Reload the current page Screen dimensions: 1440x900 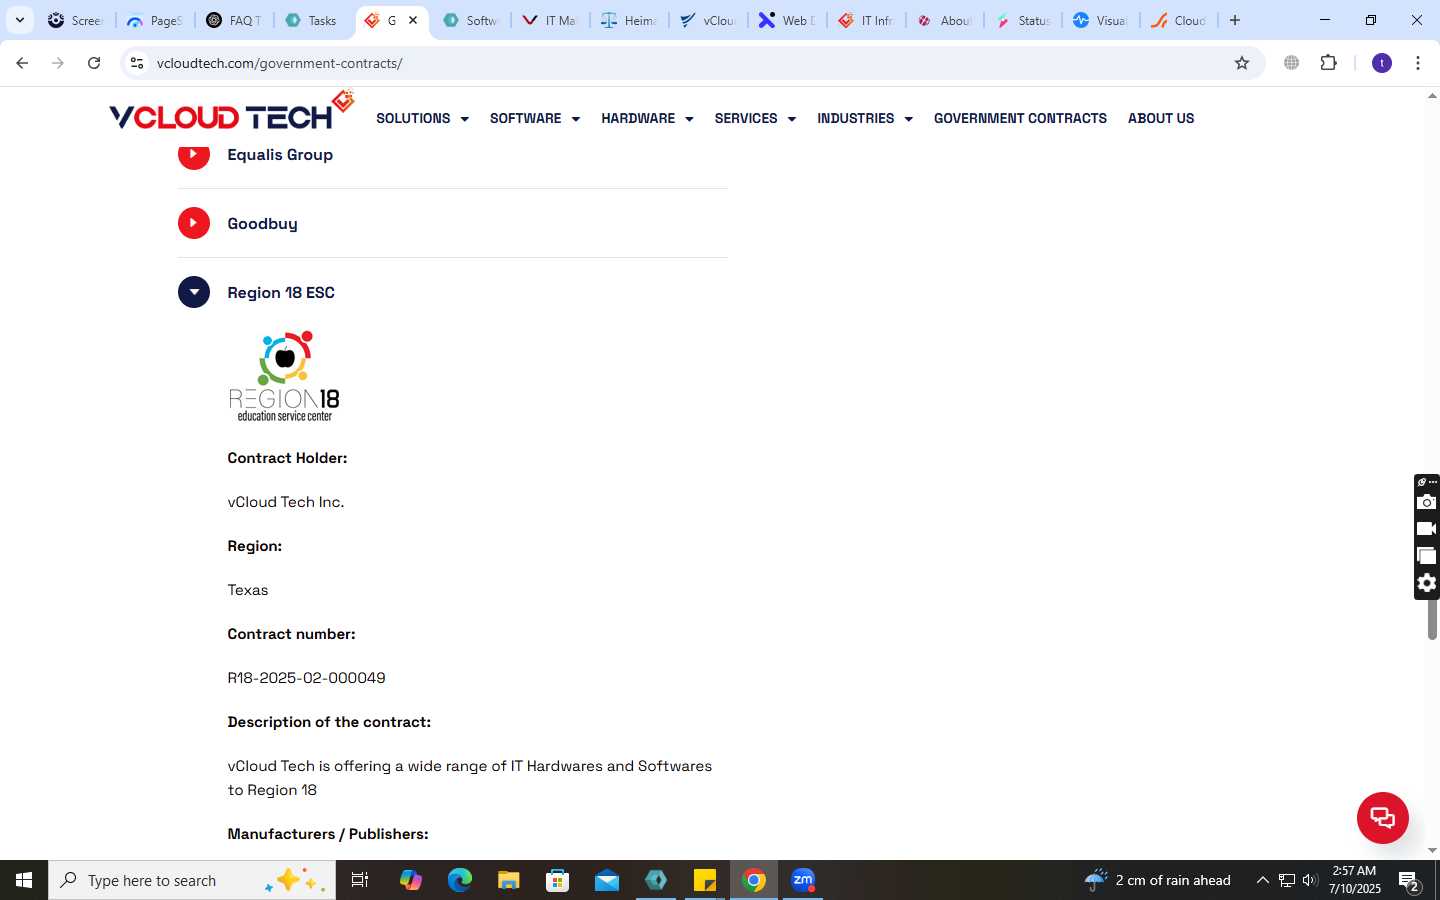point(94,63)
